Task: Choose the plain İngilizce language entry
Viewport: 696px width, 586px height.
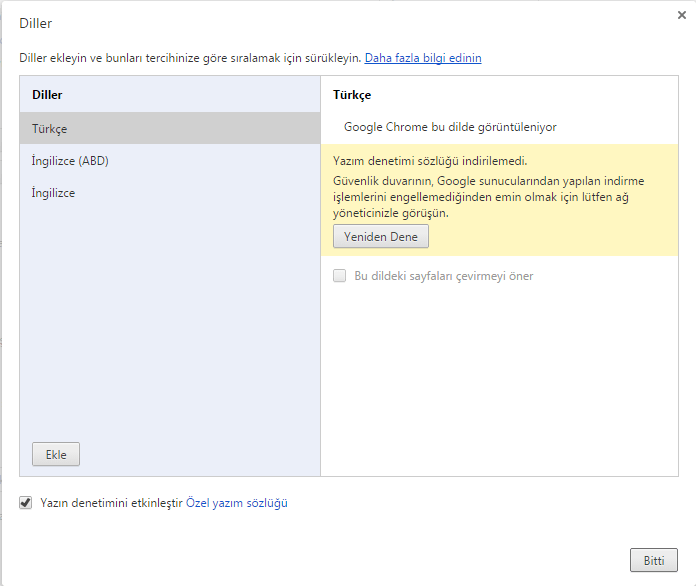Action: (x=54, y=193)
